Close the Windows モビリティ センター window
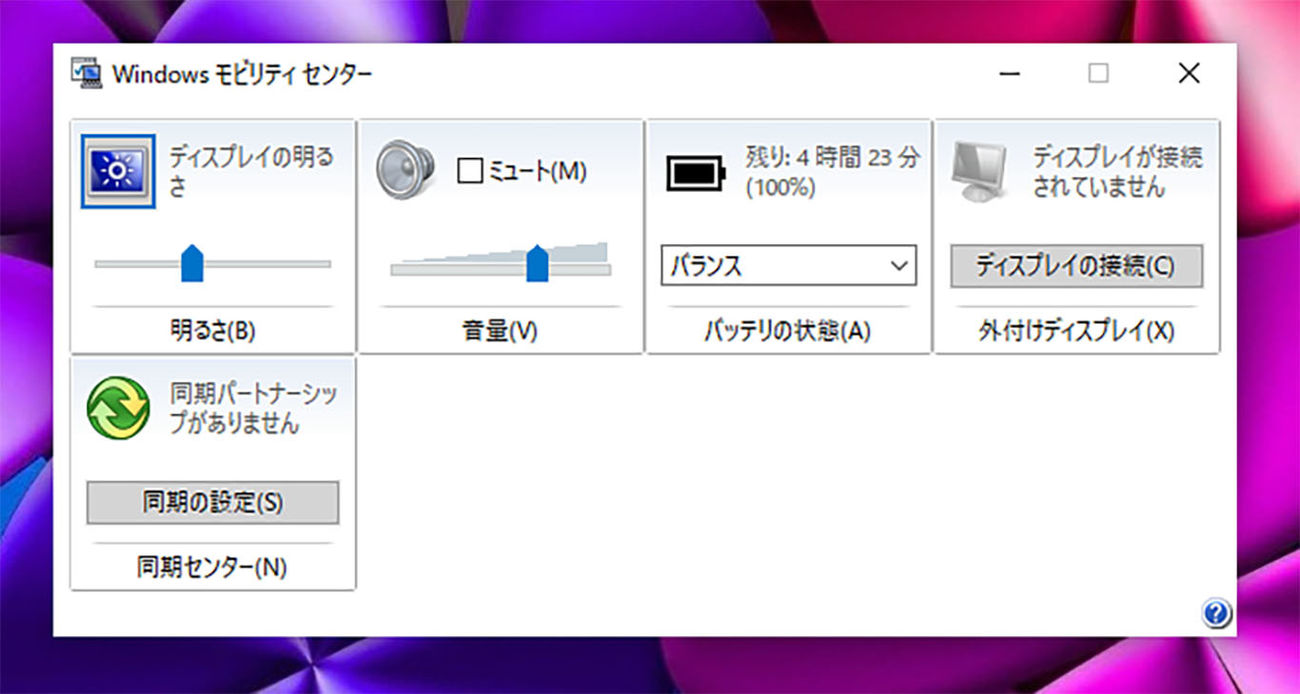 point(1189,73)
